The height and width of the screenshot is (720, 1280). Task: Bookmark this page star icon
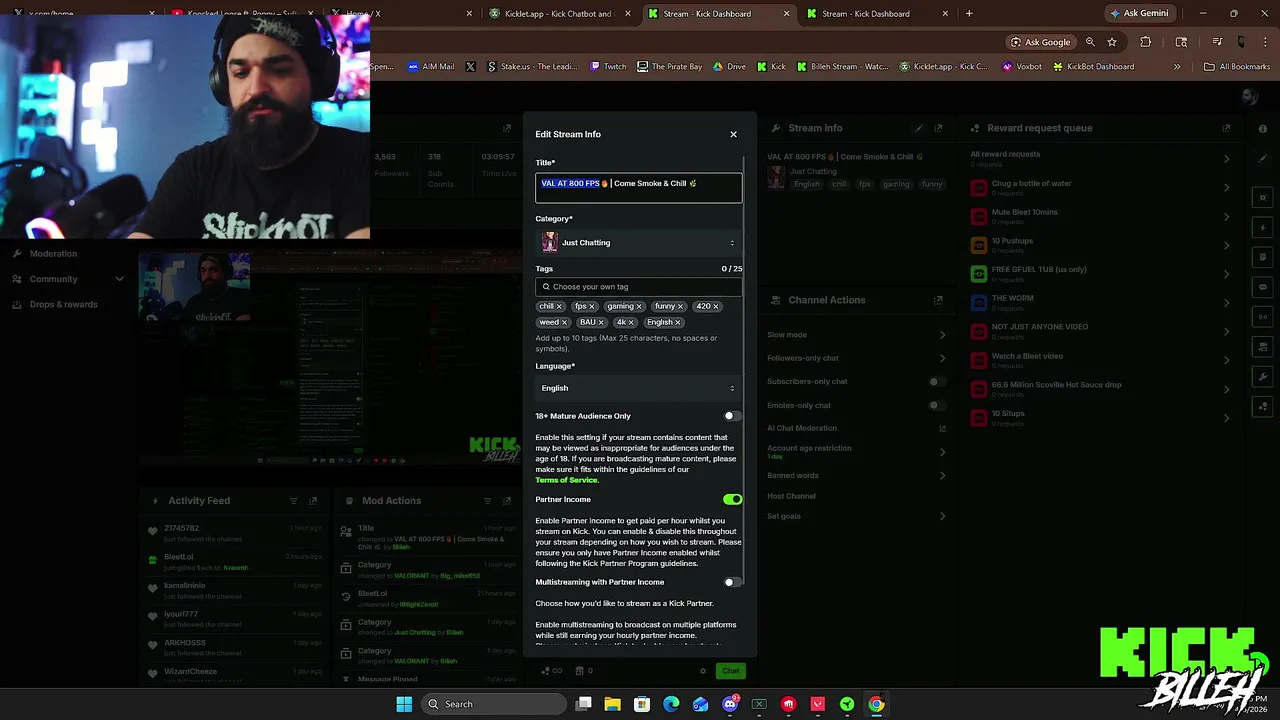click(x=1112, y=42)
